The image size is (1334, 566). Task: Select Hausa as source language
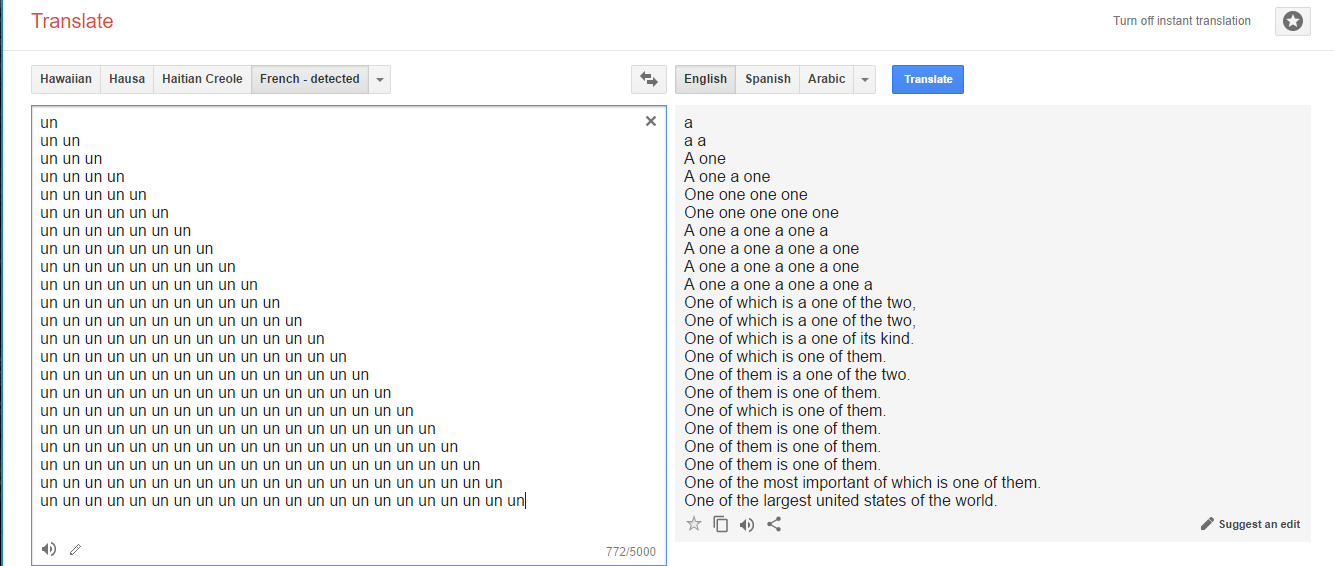point(127,79)
